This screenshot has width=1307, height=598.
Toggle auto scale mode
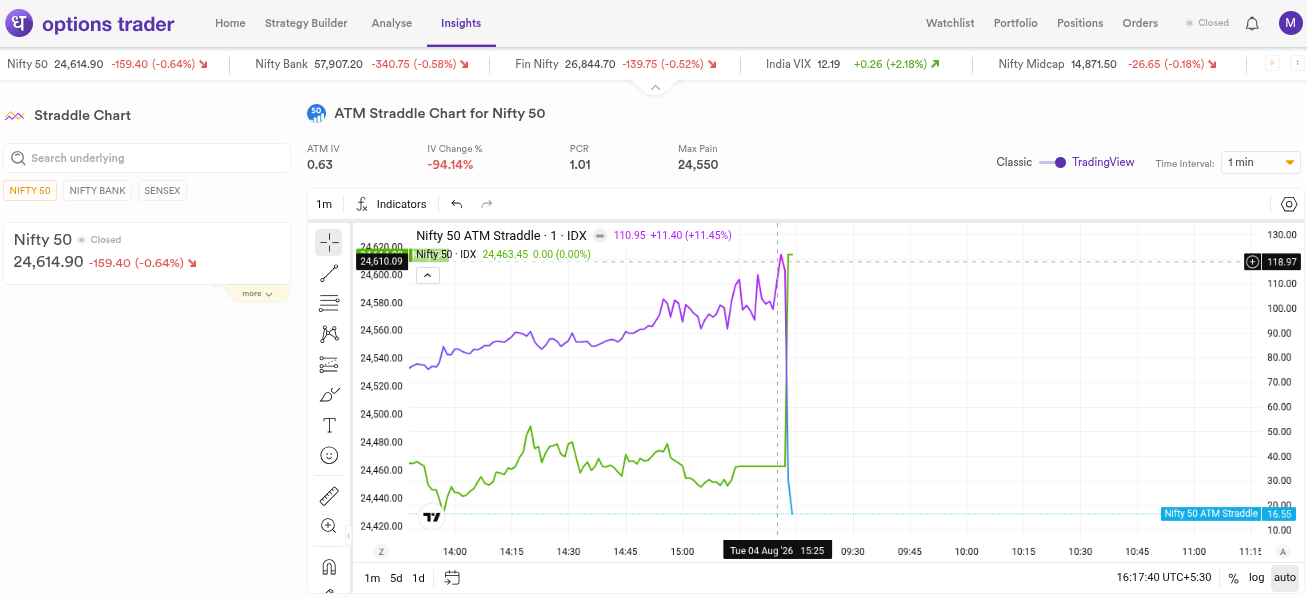(1285, 577)
